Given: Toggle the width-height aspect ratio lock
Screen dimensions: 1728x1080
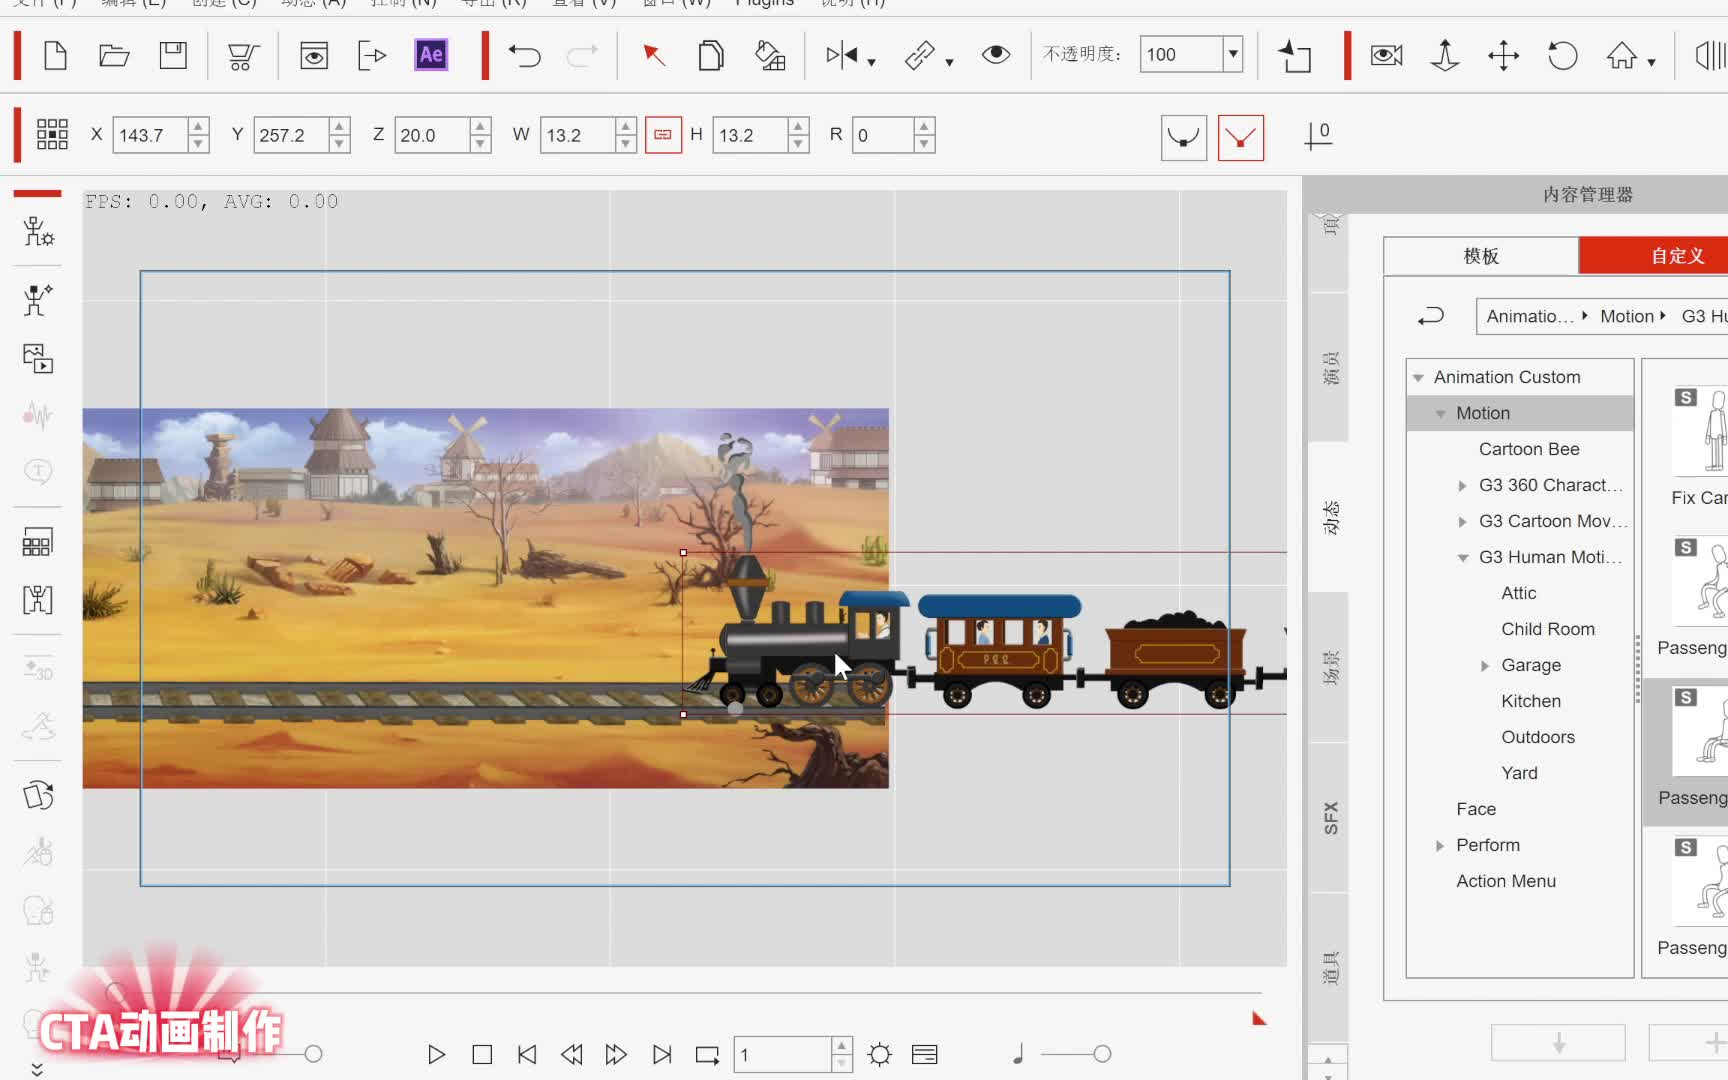Looking at the screenshot, I should (663, 134).
